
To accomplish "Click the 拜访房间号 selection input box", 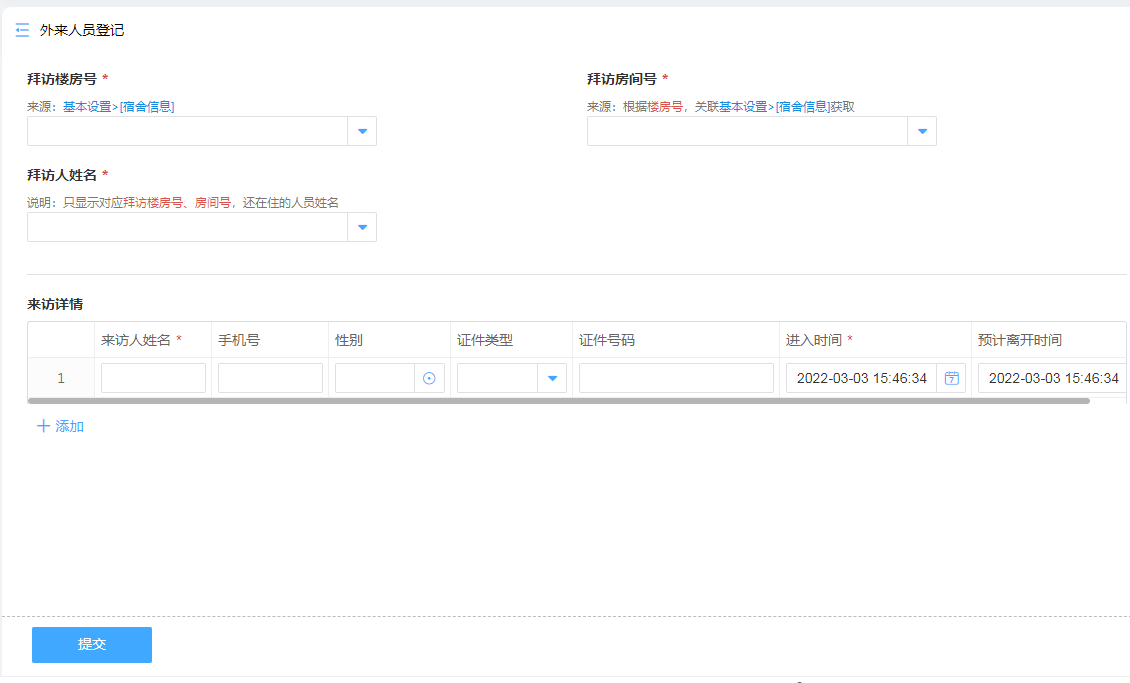I will pos(747,131).
